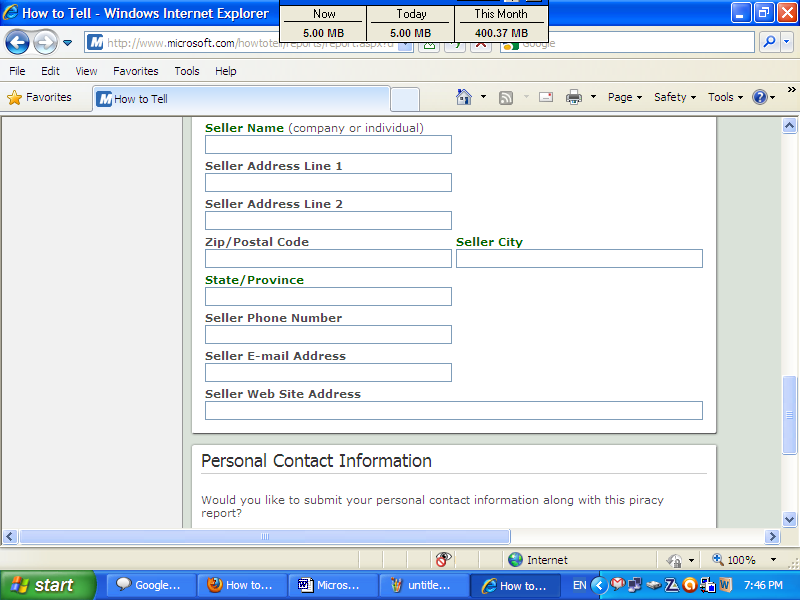Click the EN language indicator
Screen dimensions: 800x600
click(580, 585)
